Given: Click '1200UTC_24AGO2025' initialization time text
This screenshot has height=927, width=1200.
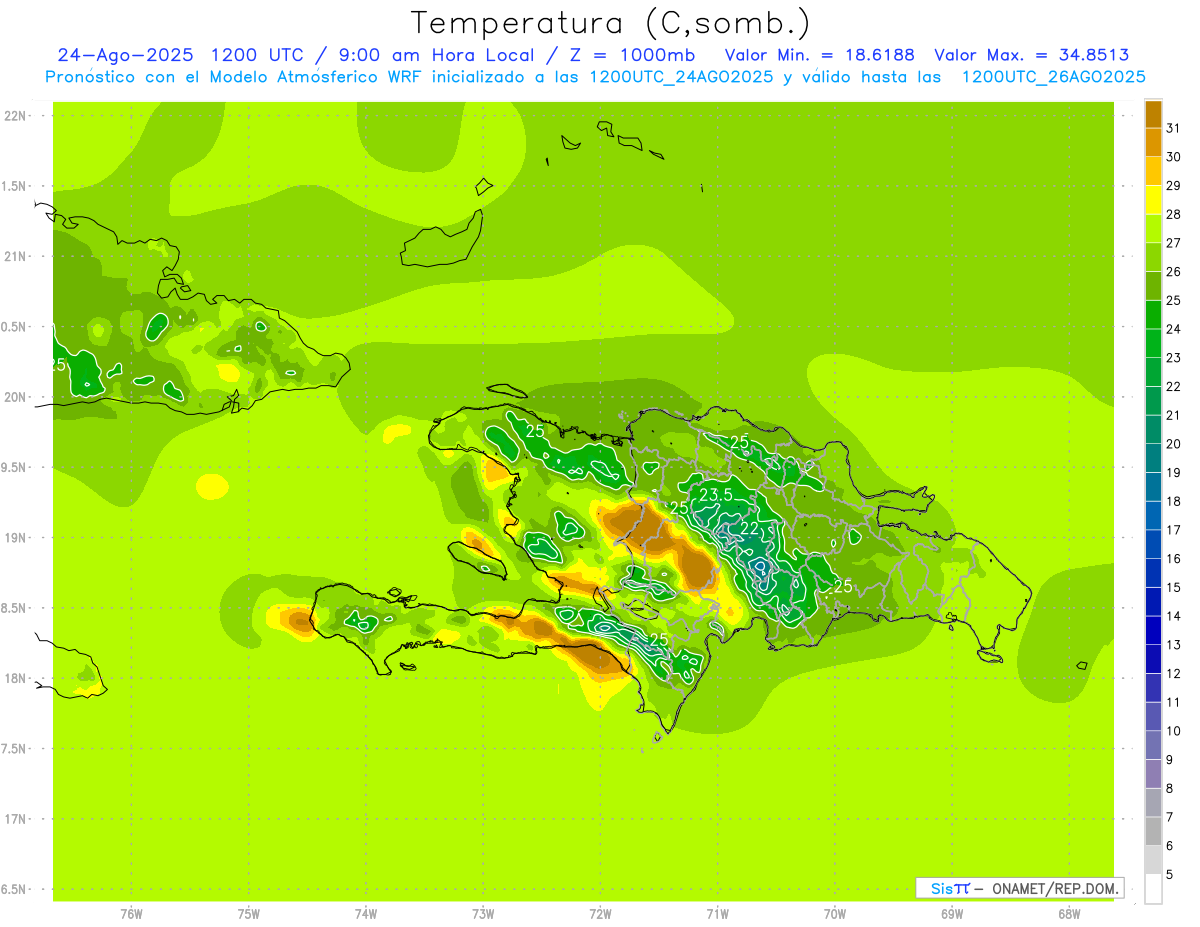Looking at the screenshot, I should (x=681, y=77).
